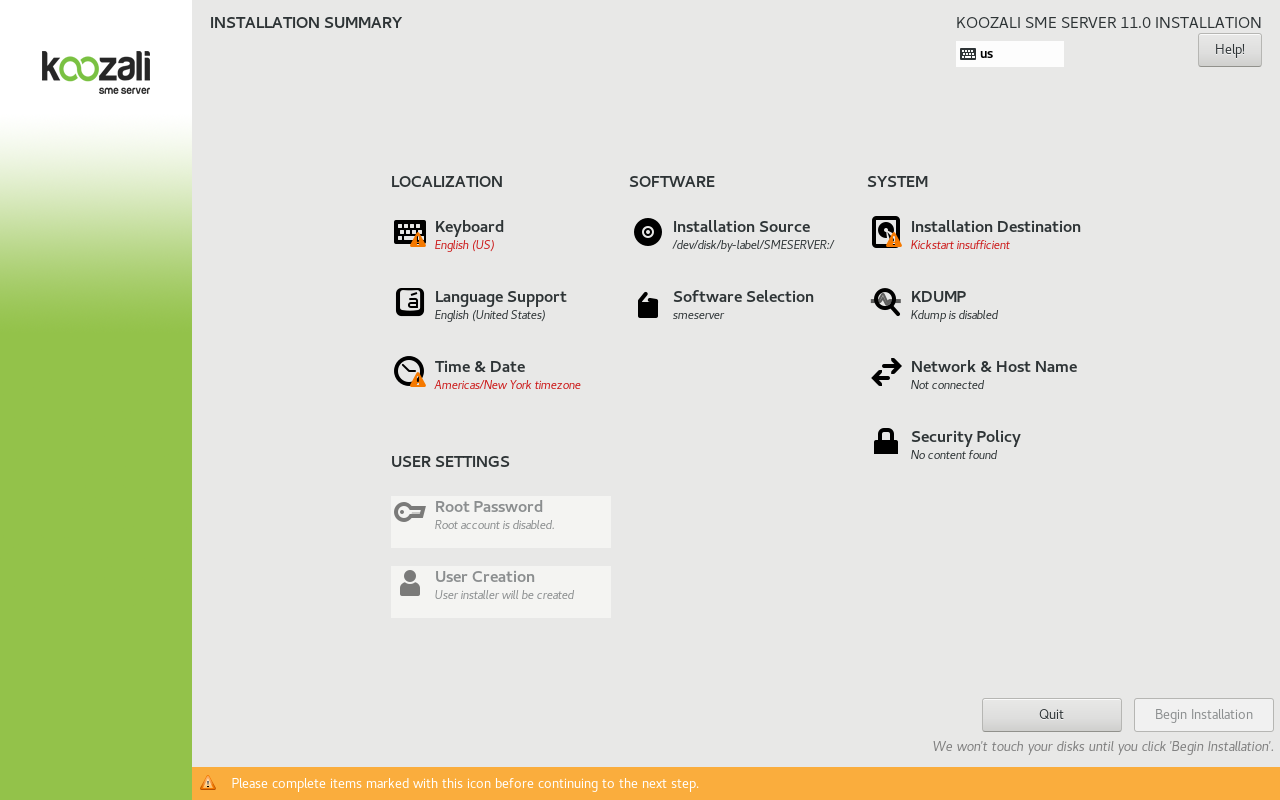Open Network & Host Name label

(994, 367)
